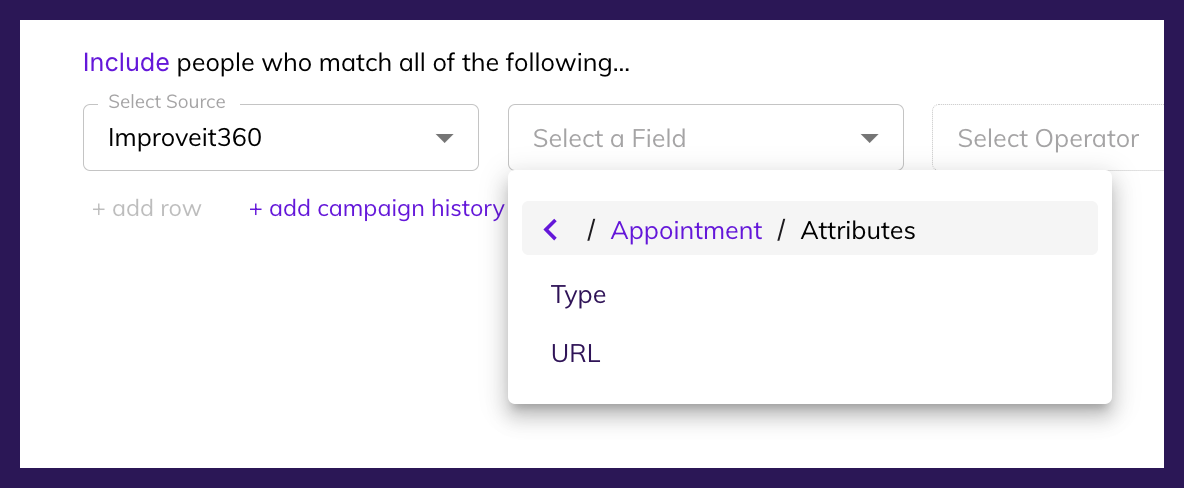This screenshot has height=488, width=1184.
Task: Choose the URL attribute option
Action: click(576, 353)
